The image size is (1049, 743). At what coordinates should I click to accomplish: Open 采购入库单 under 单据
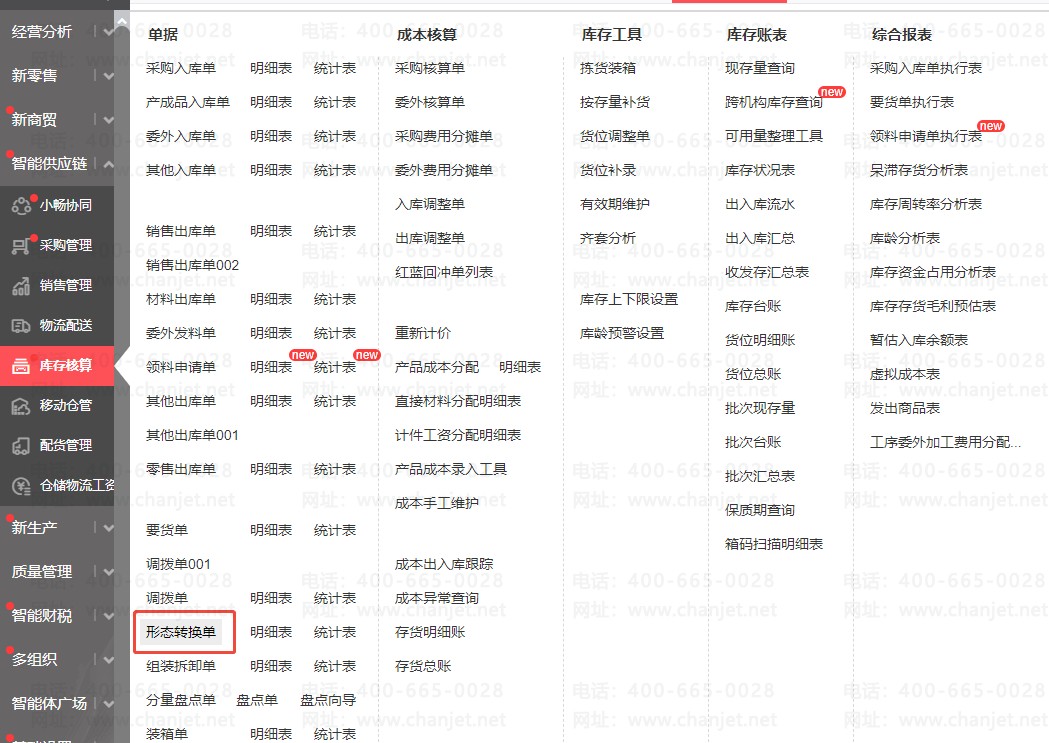[x=181, y=69]
